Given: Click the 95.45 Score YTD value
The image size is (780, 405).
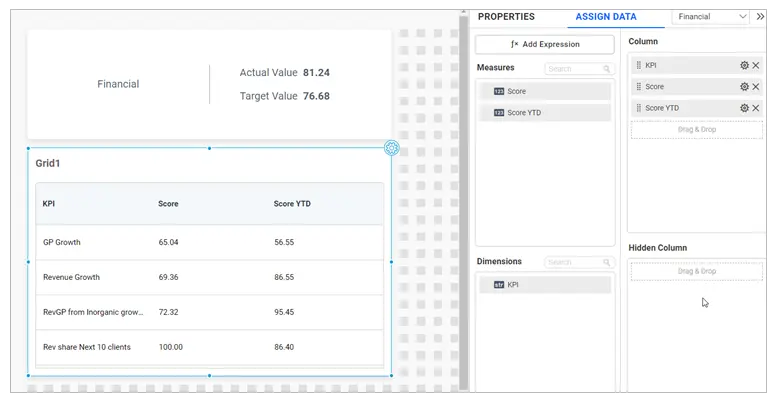Looking at the screenshot, I should (x=284, y=312).
